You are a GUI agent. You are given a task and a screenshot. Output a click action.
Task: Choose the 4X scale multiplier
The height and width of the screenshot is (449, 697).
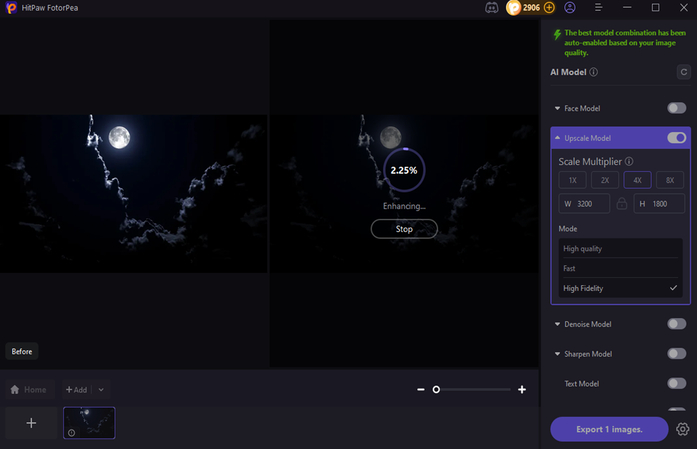(x=637, y=180)
